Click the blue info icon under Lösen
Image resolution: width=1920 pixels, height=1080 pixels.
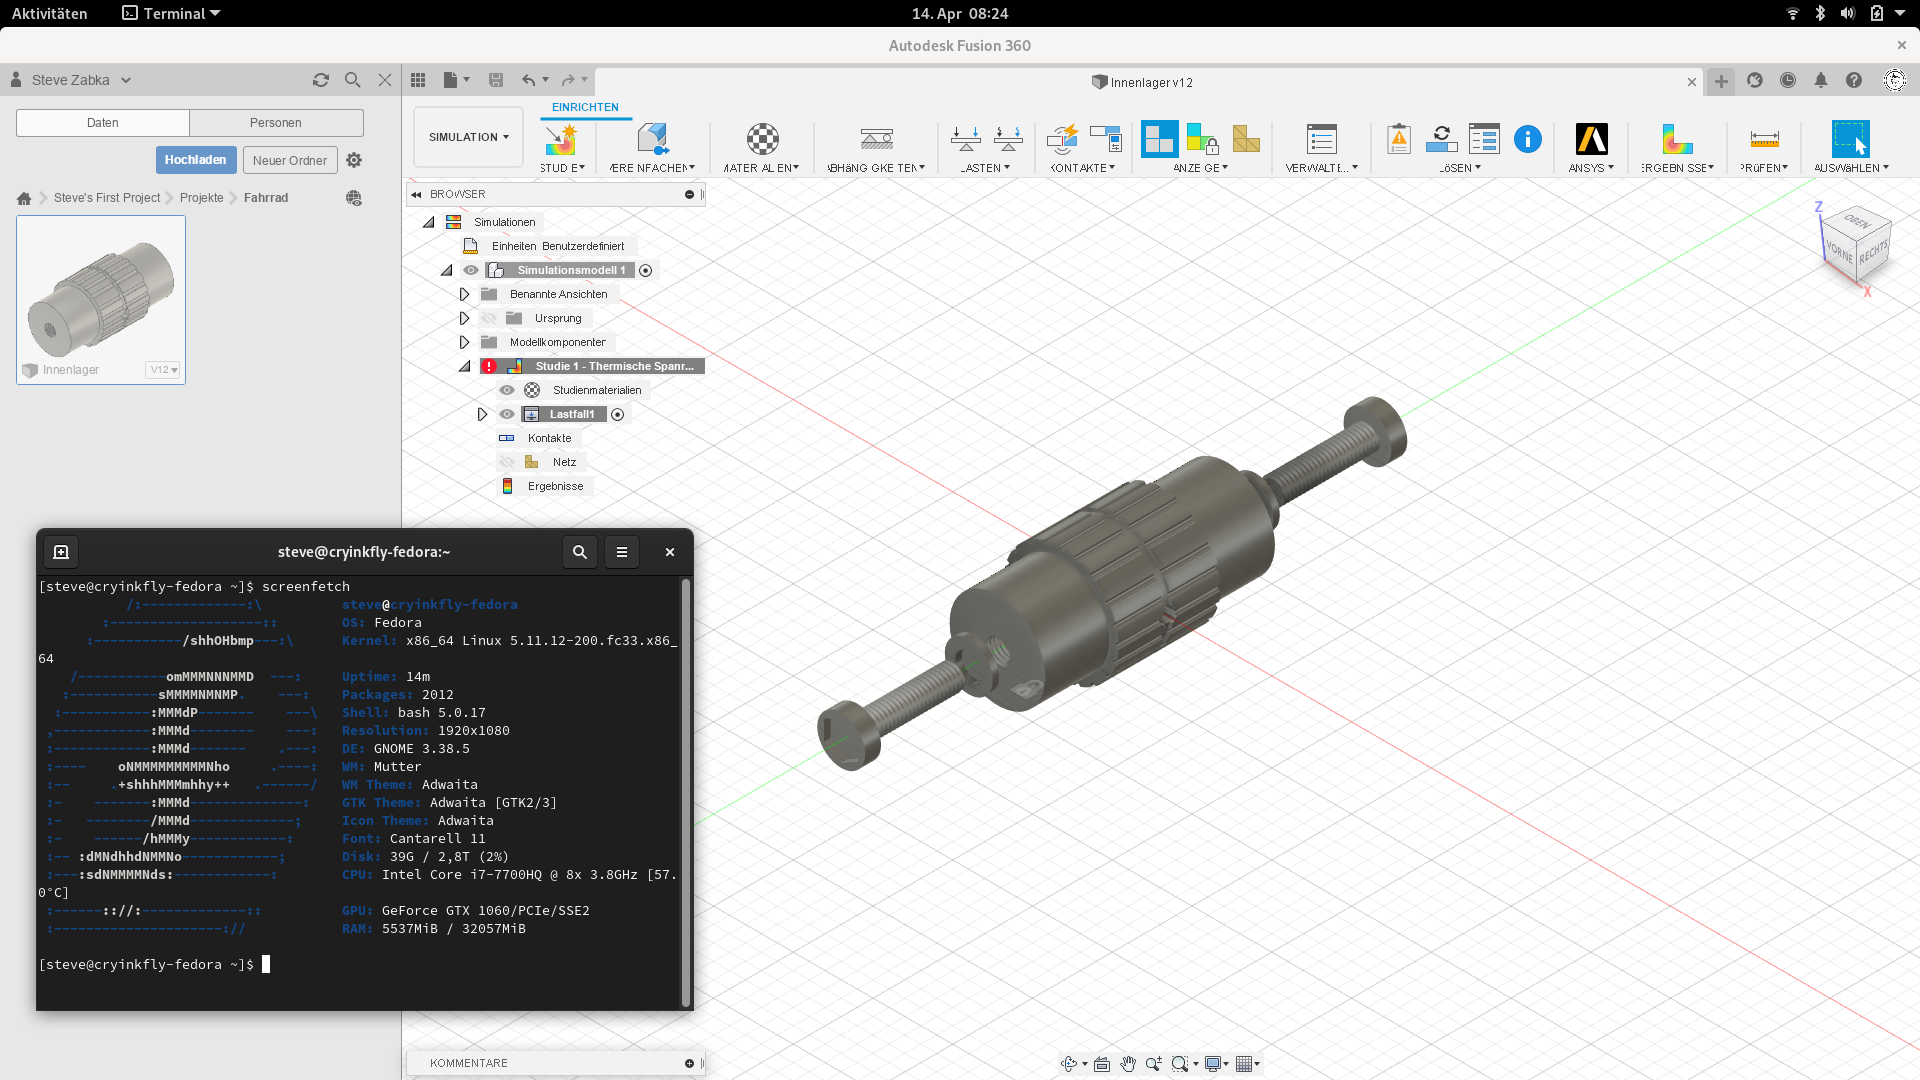coord(1527,140)
